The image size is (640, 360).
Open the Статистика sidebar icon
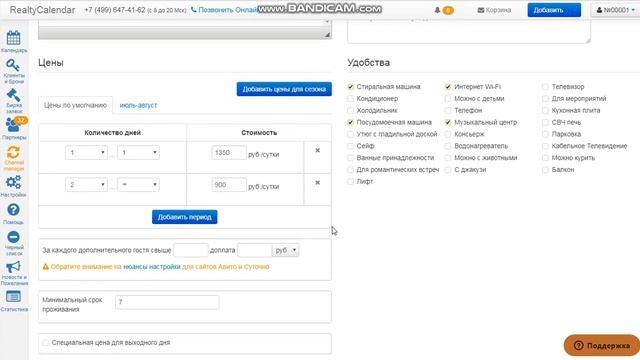point(13,297)
